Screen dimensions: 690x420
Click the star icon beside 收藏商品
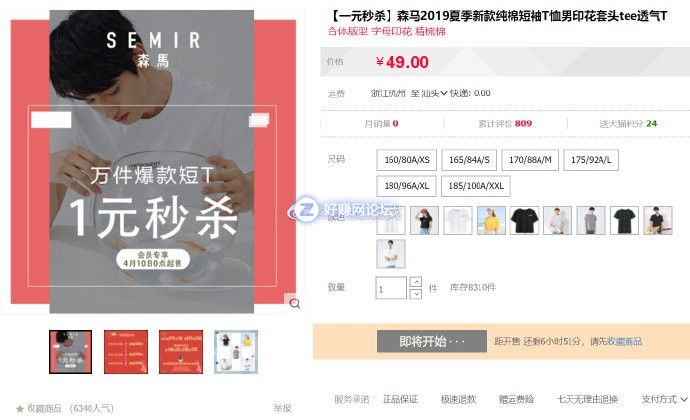point(20,409)
